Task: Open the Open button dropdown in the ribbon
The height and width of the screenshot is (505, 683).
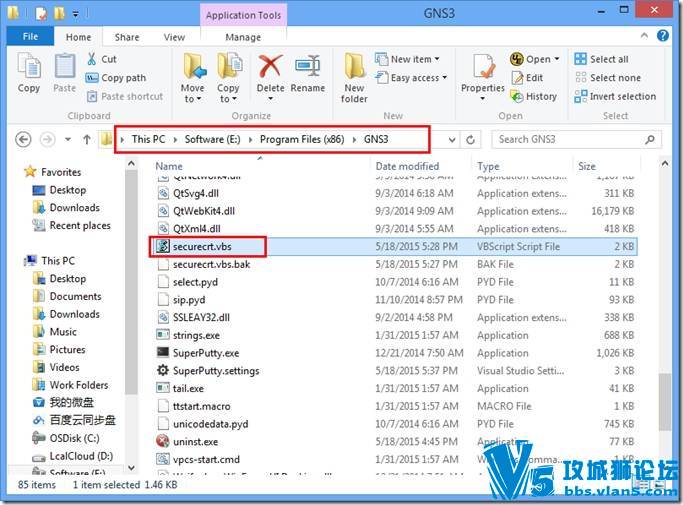Action: pyautogui.click(x=557, y=59)
